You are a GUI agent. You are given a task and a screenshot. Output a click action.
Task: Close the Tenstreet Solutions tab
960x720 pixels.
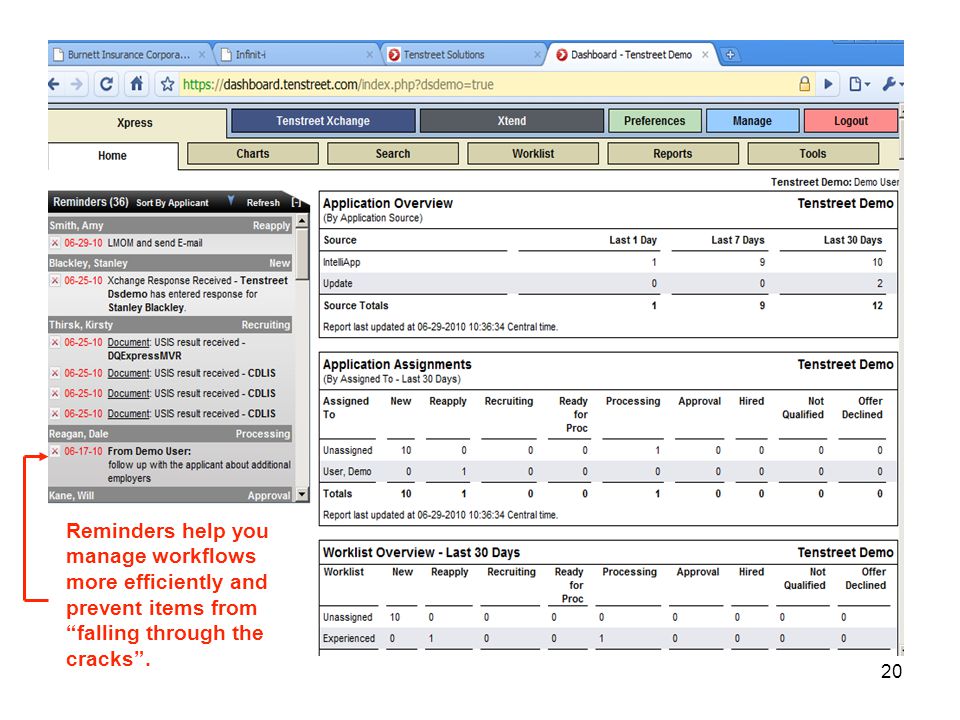coord(537,54)
